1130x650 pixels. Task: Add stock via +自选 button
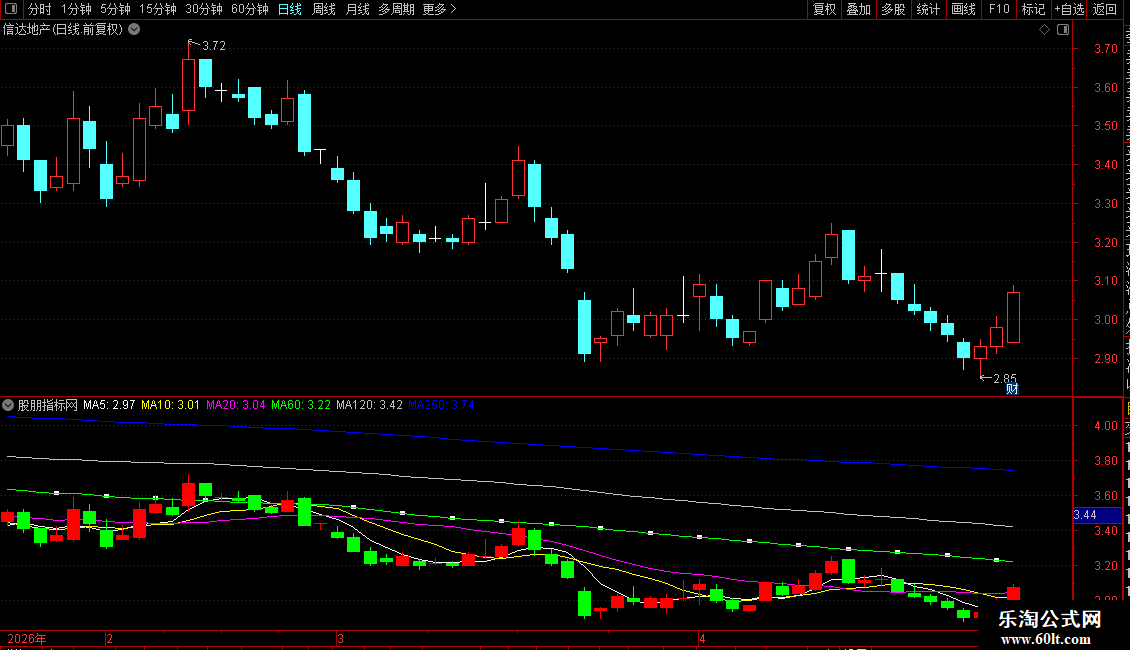coord(1069,9)
